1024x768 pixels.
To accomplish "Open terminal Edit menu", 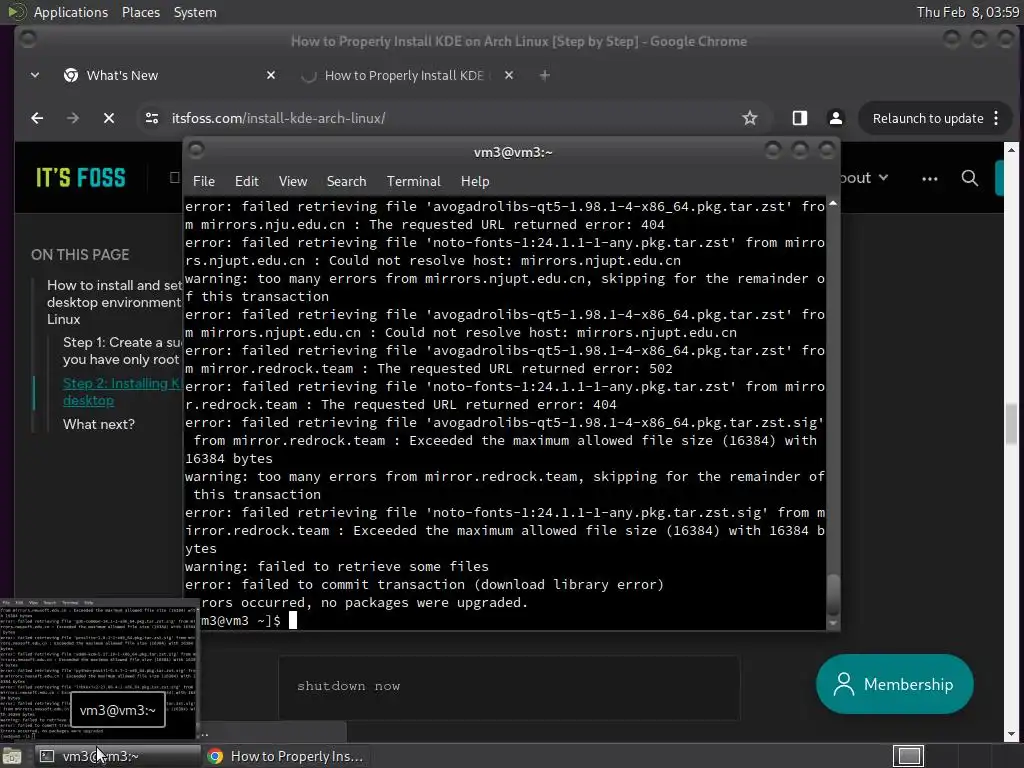I will [x=246, y=182].
